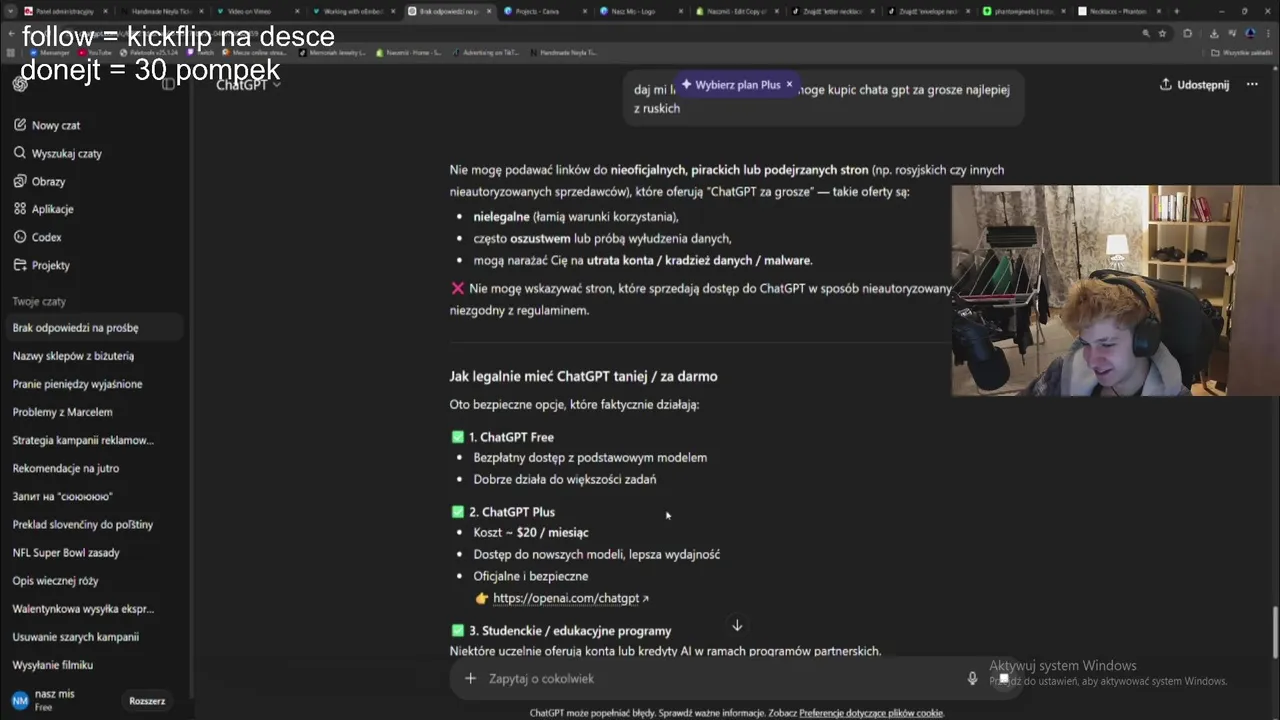The width and height of the screenshot is (1280, 720).
Task: Start dictation with the microphone icon
Action: point(972,678)
